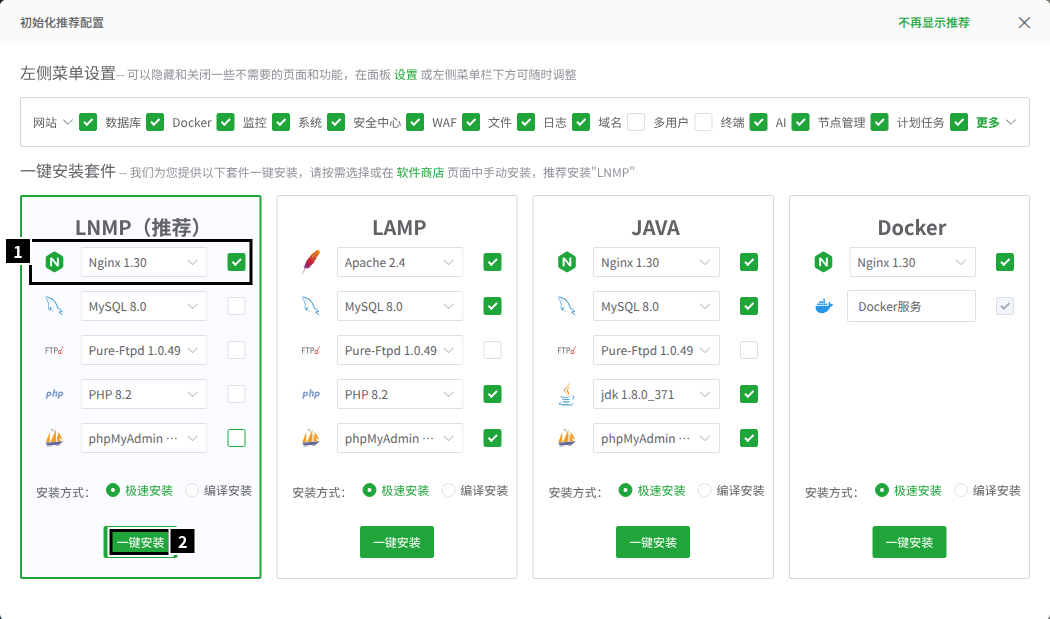Viewport: 1050px width, 619px height.
Task: Expand the 网站 menu chevron
Action: pyautogui.click(x=68, y=122)
